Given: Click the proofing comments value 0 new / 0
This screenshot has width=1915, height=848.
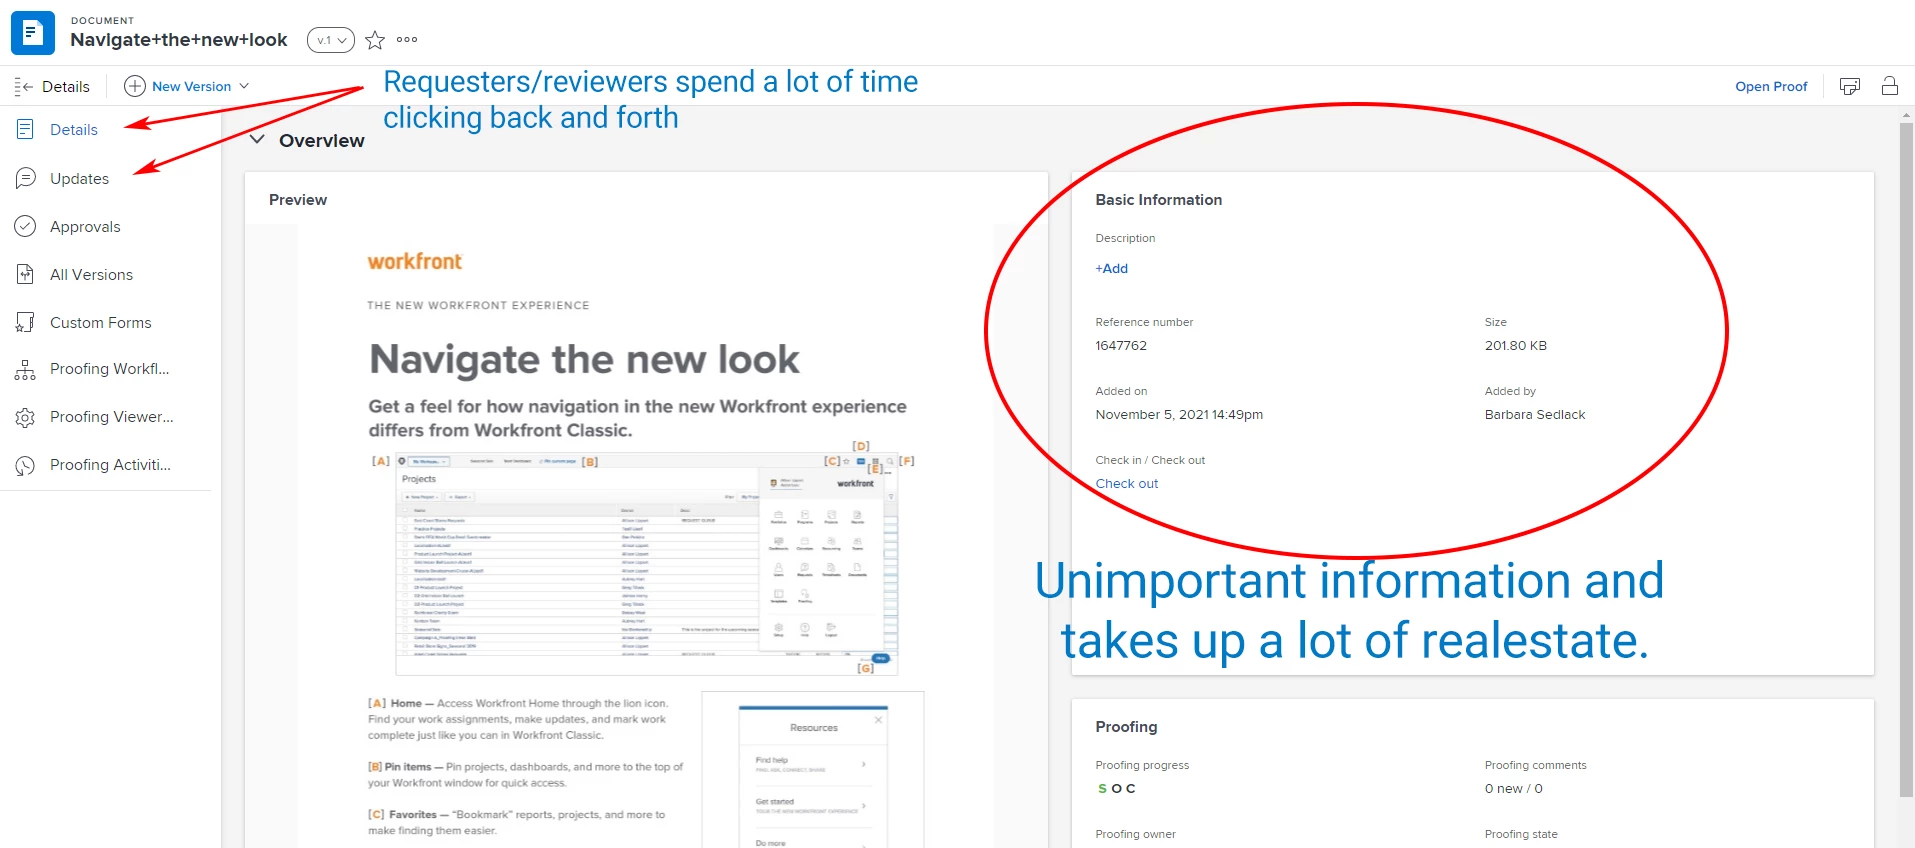Looking at the screenshot, I should pos(1513,789).
